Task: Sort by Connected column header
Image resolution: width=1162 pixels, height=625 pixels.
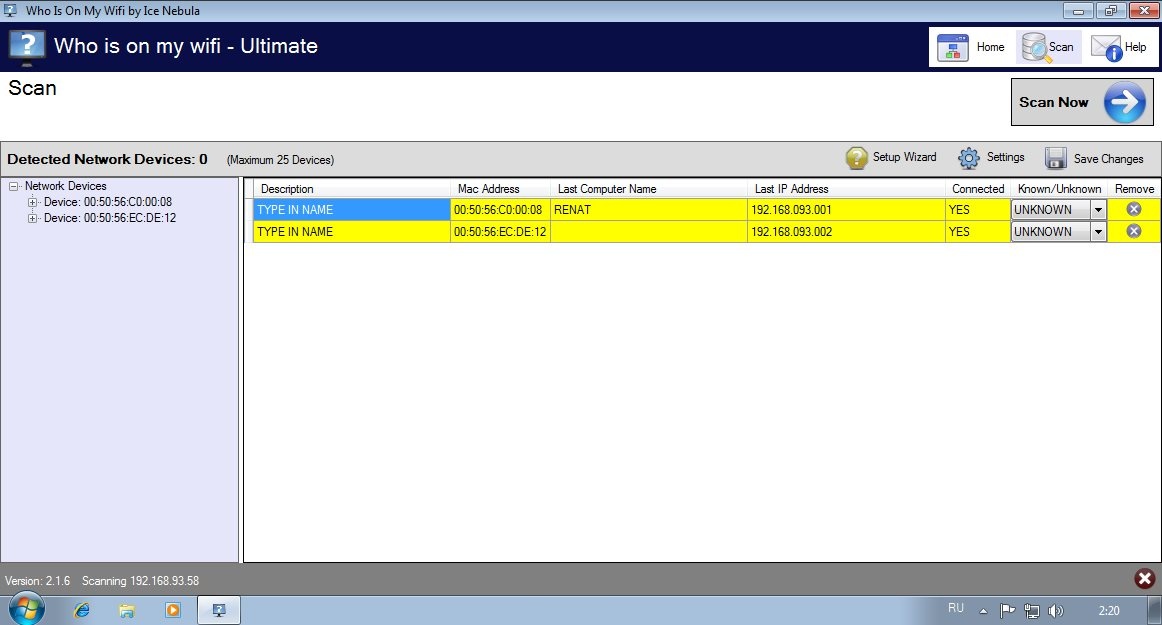Action: click(x=978, y=188)
